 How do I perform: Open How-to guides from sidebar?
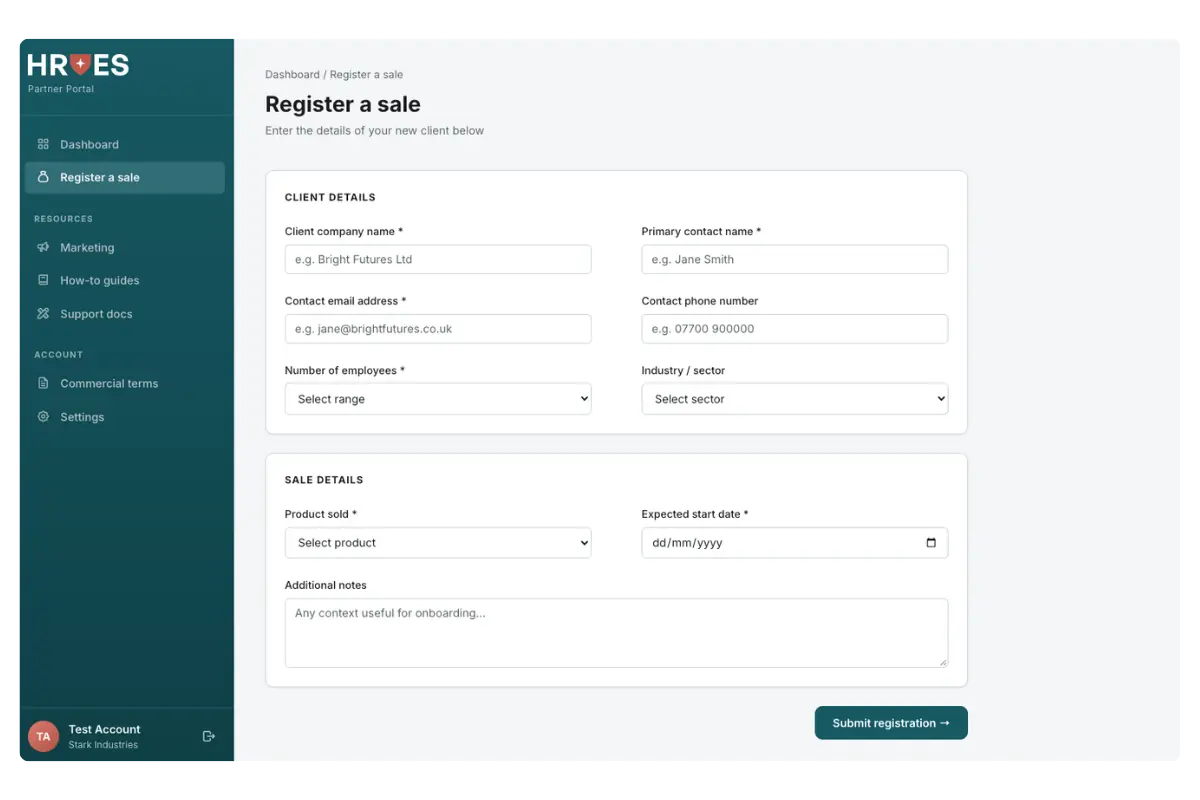(125, 280)
